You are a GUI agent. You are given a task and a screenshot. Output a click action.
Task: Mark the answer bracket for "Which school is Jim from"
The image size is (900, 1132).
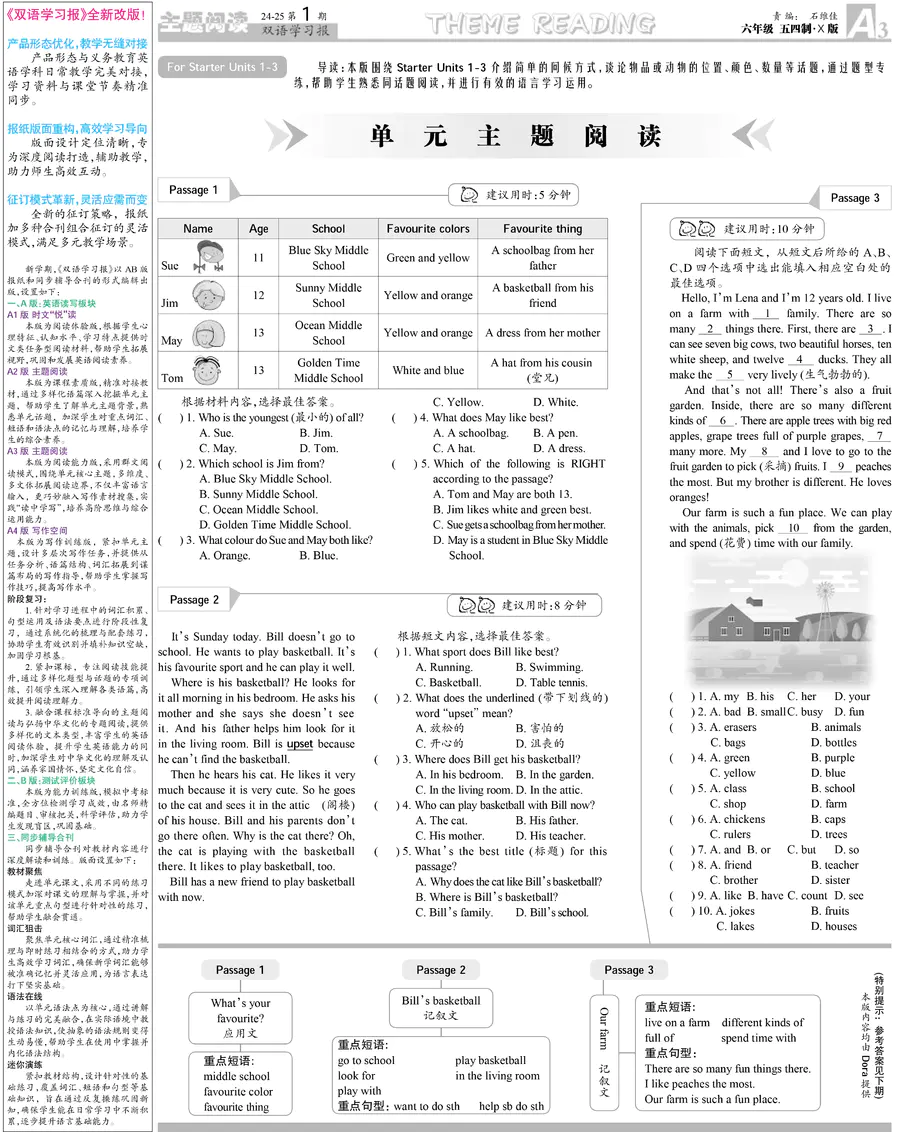[x=169, y=464]
